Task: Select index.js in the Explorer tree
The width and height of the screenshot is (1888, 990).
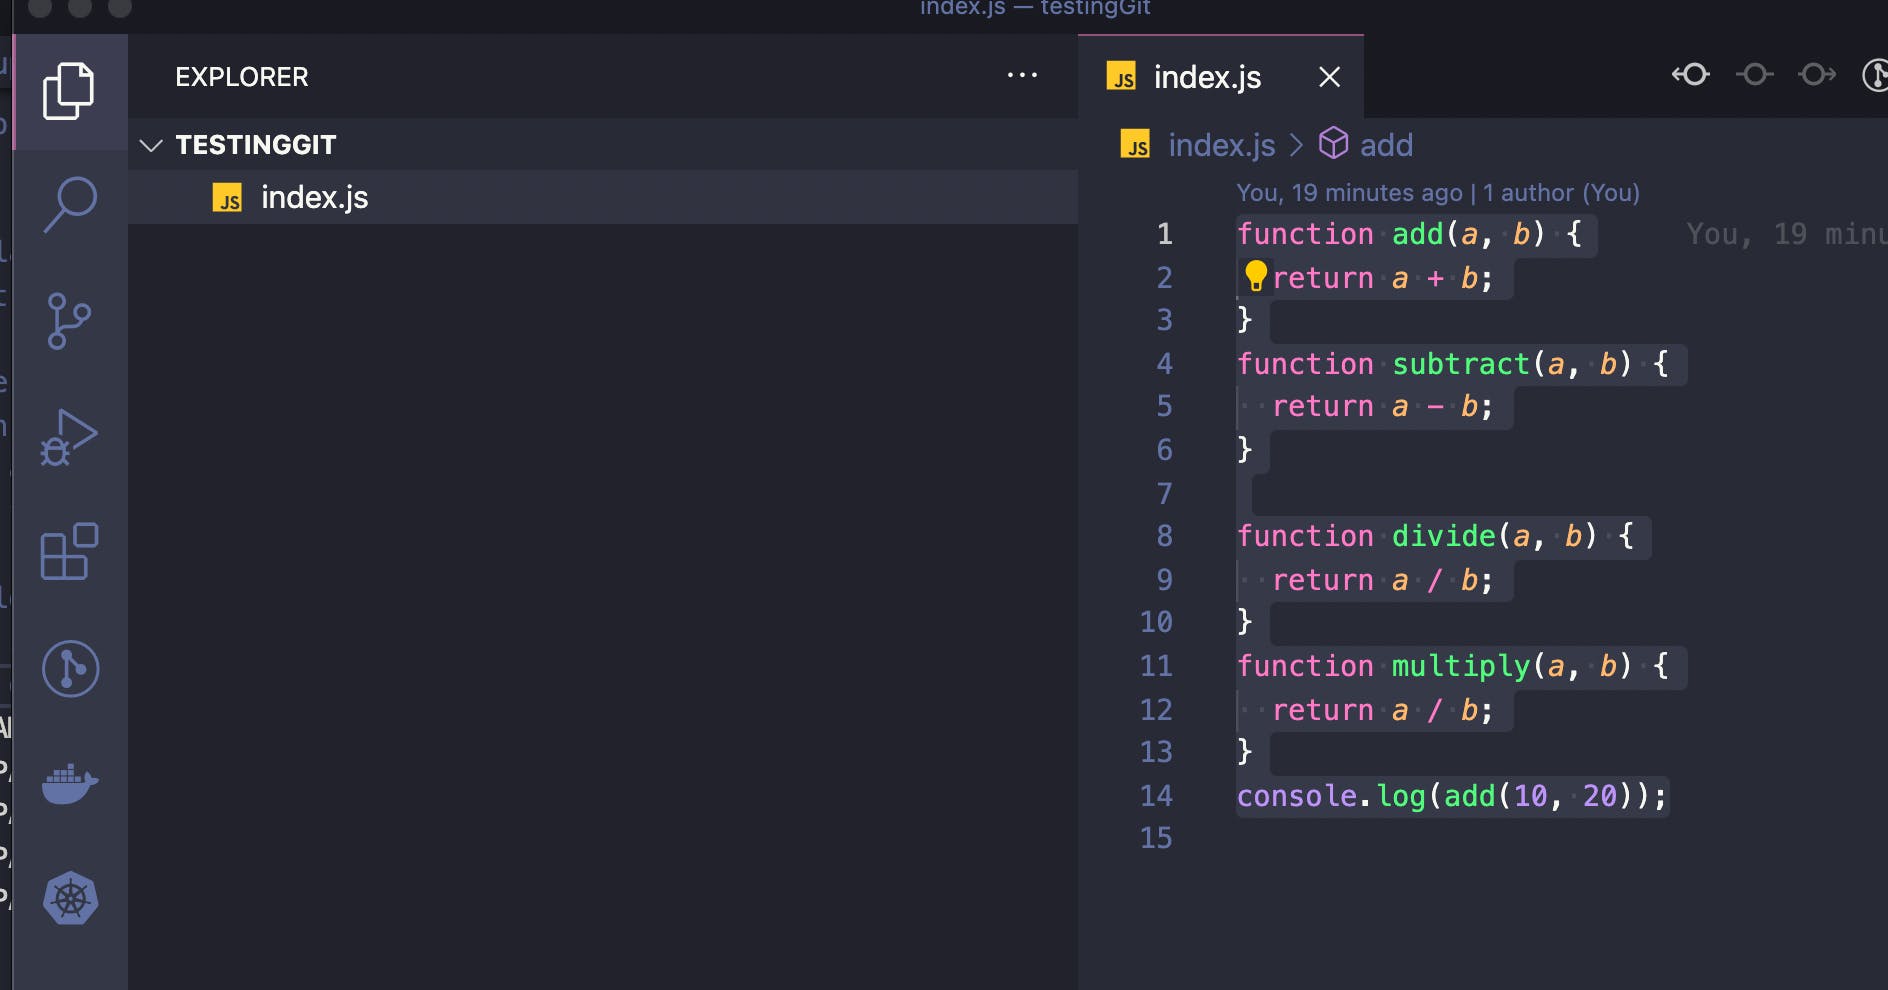Action: point(603,197)
